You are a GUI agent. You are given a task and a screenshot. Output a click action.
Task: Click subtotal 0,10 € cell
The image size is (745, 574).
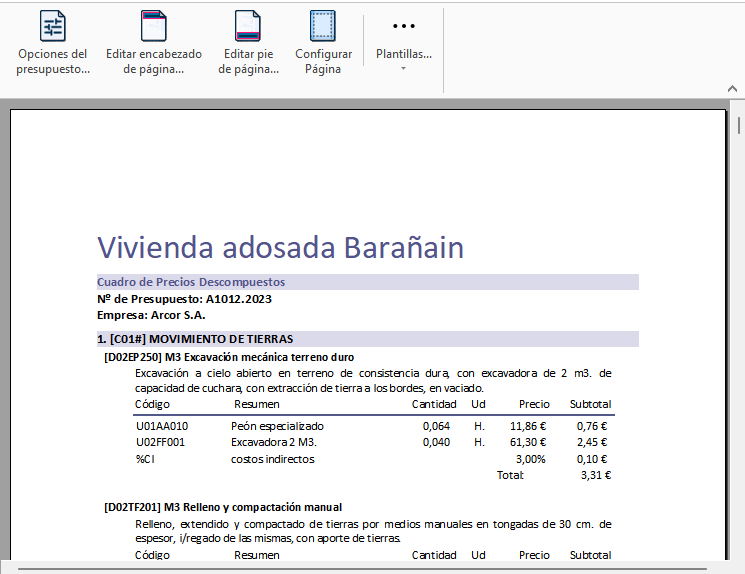[592, 459]
